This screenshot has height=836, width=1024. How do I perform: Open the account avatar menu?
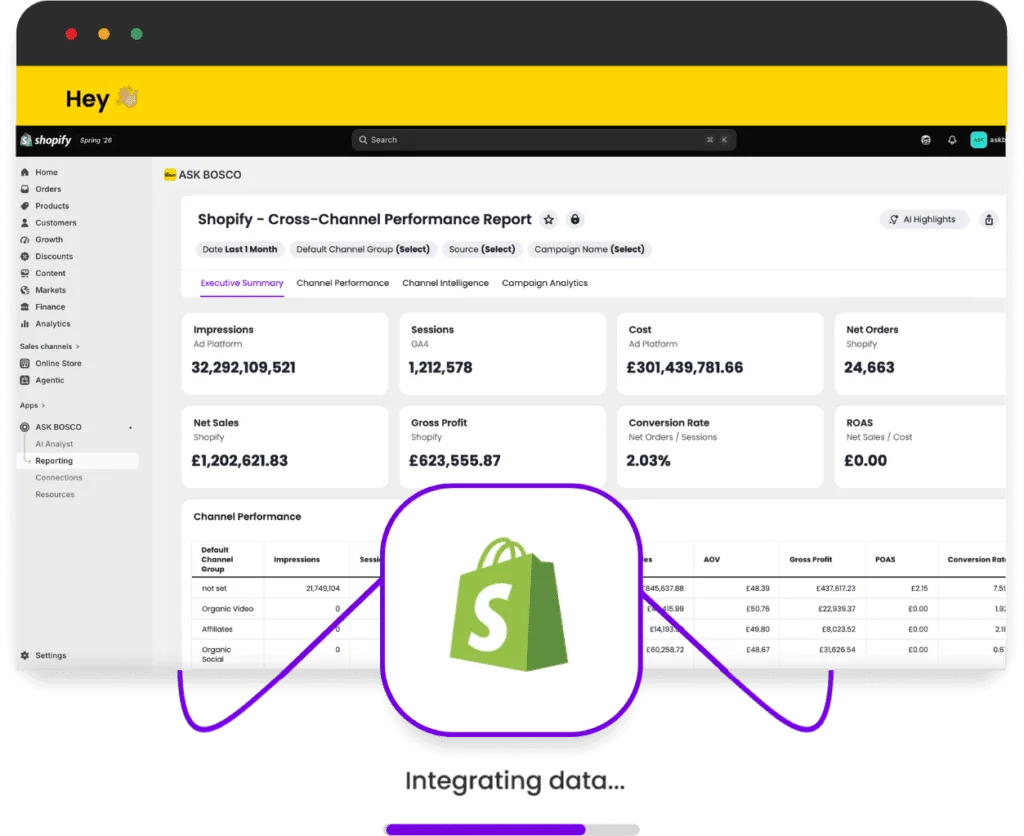click(x=978, y=140)
